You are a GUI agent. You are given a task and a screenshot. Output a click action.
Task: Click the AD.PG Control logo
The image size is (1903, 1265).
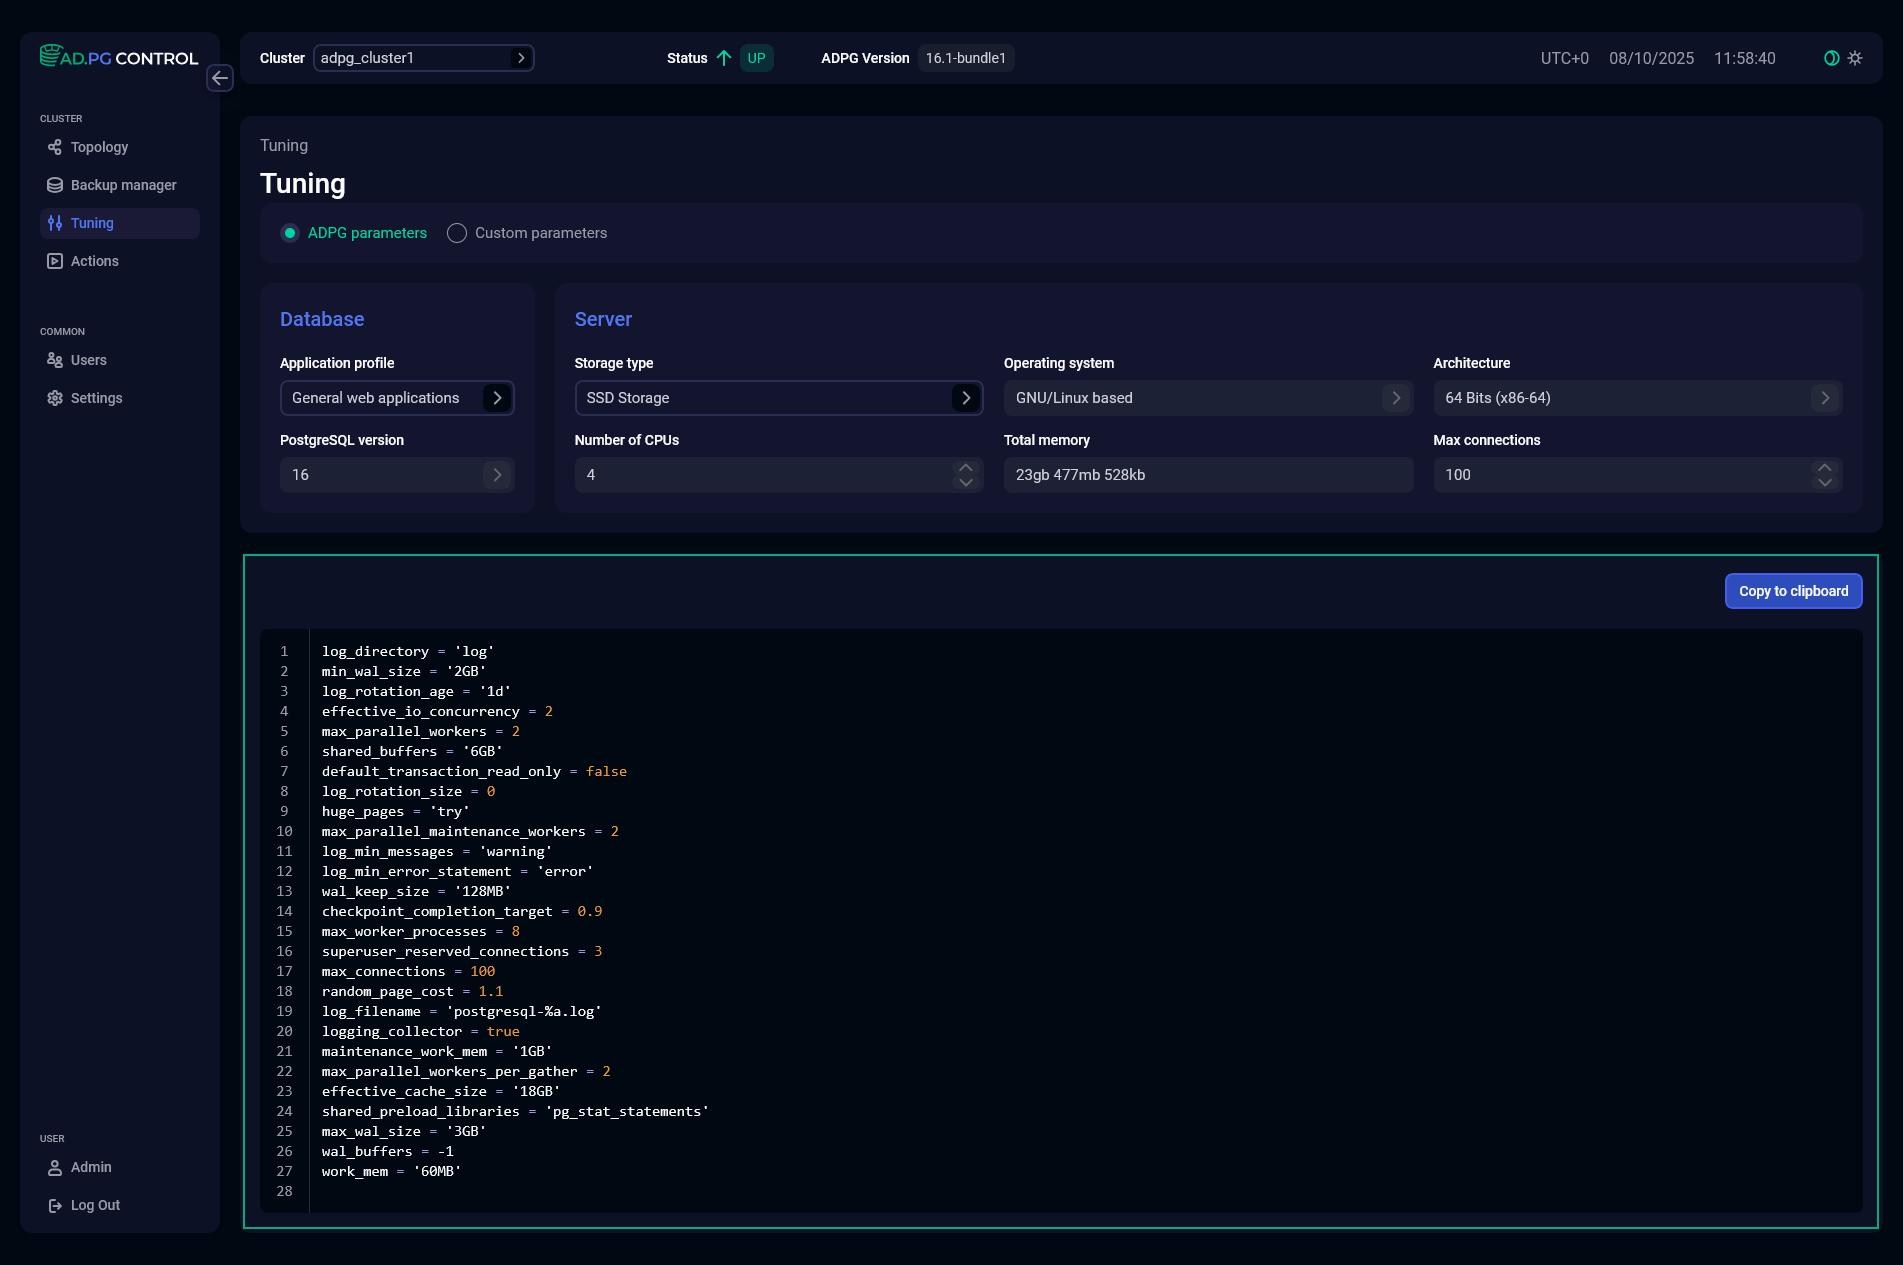(x=119, y=57)
